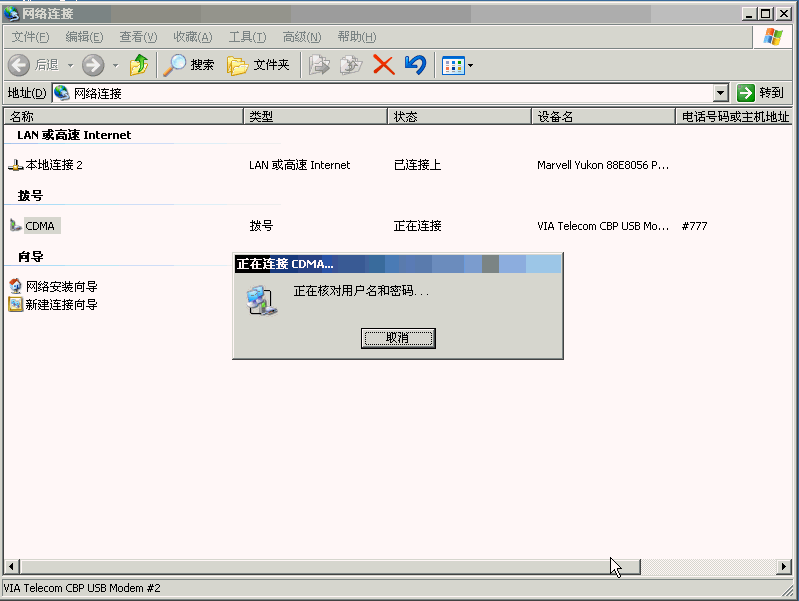Click the 转到 Go button
This screenshot has height=601, width=799.
[x=761, y=93]
